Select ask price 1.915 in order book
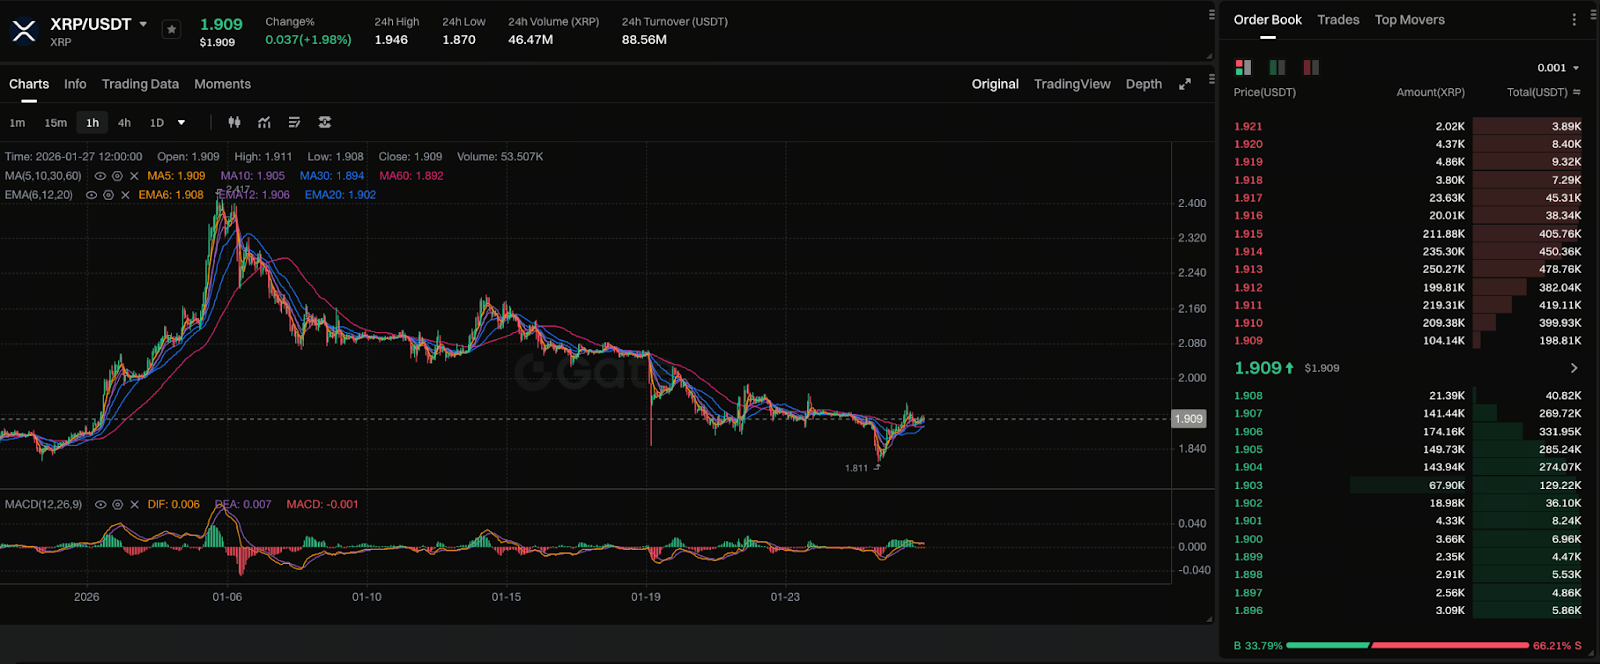1600x664 pixels. pyautogui.click(x=1248, y=234)
